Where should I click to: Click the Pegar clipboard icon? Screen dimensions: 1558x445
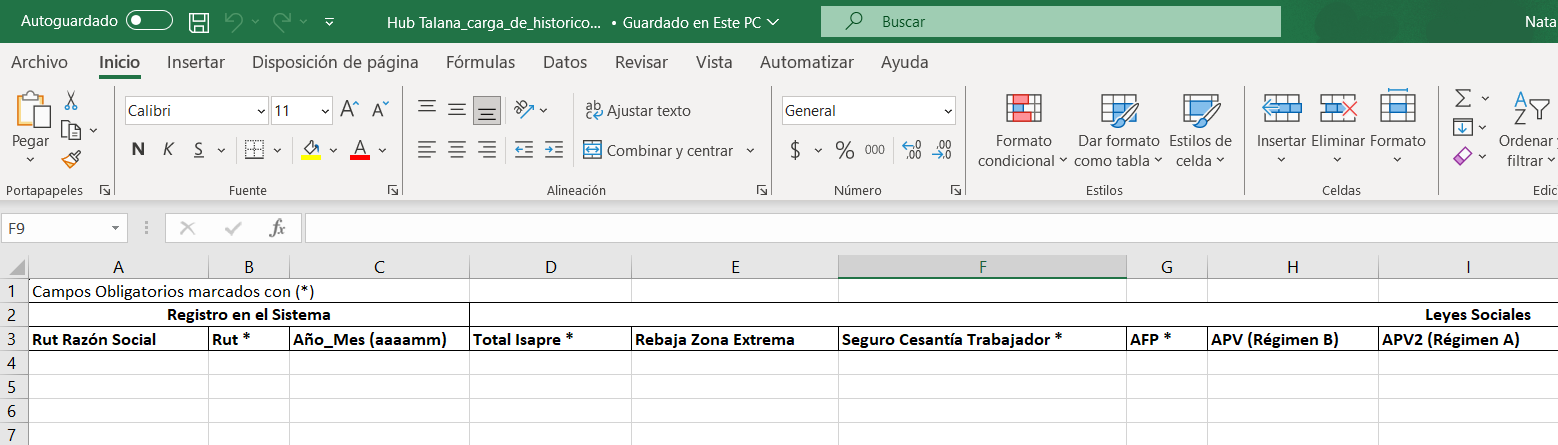[31, 110]
